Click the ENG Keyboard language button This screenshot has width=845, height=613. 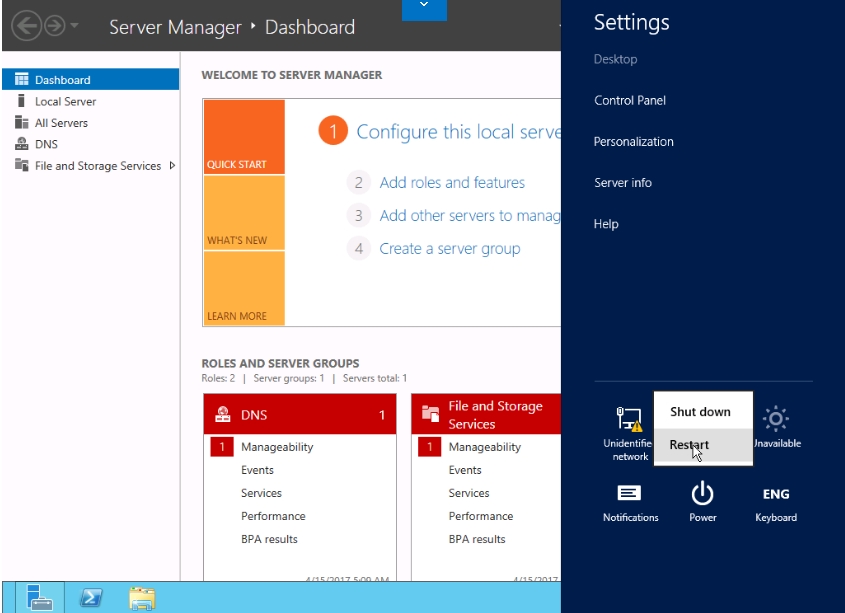pyautogui.click(x=776, y=505)
